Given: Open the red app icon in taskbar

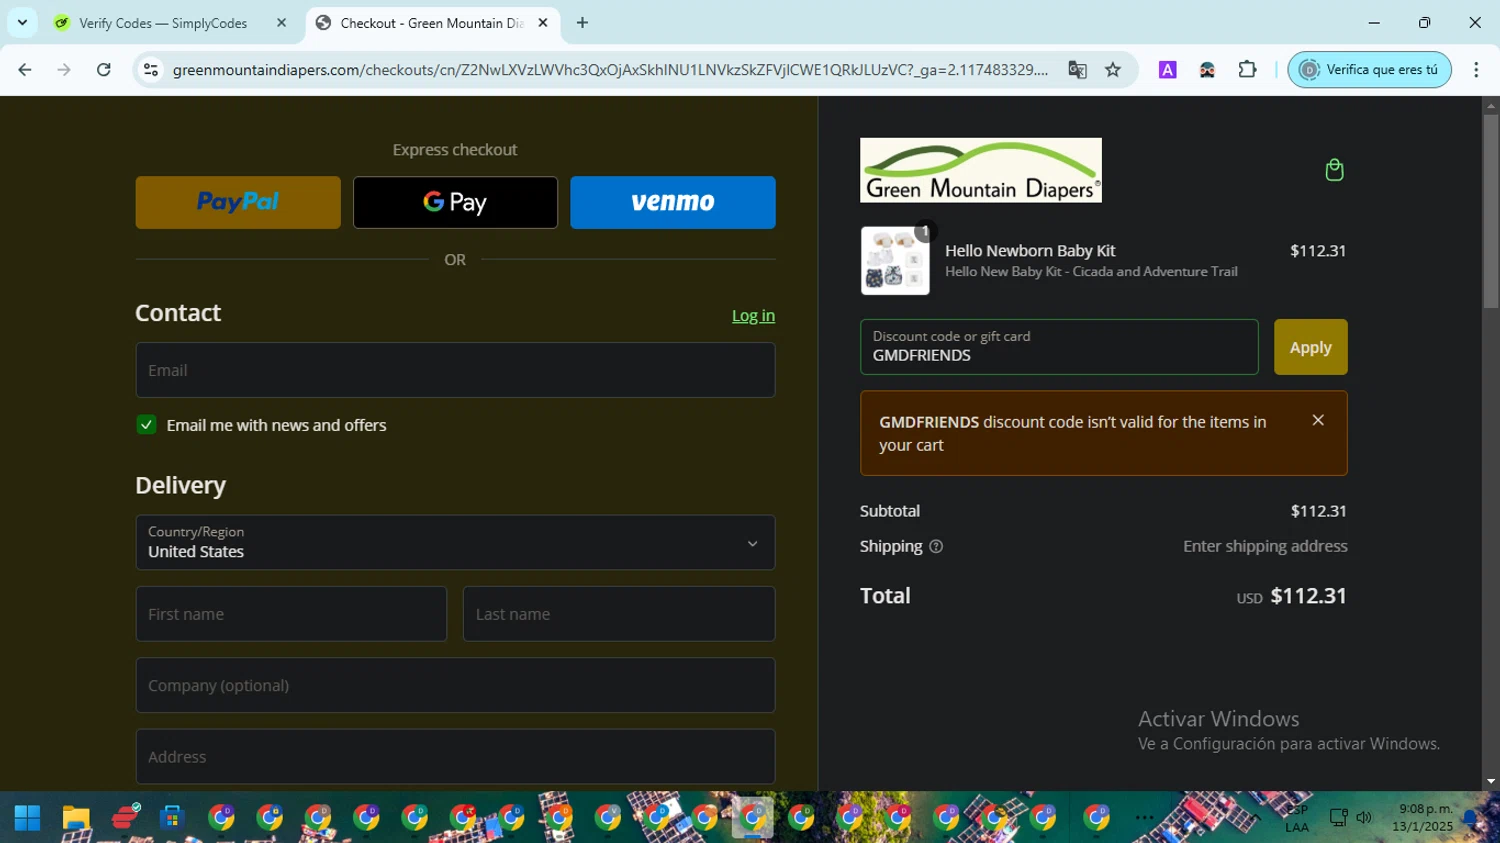Looking at the screenshot, I should pyautogui.click(x=125, y=818).
